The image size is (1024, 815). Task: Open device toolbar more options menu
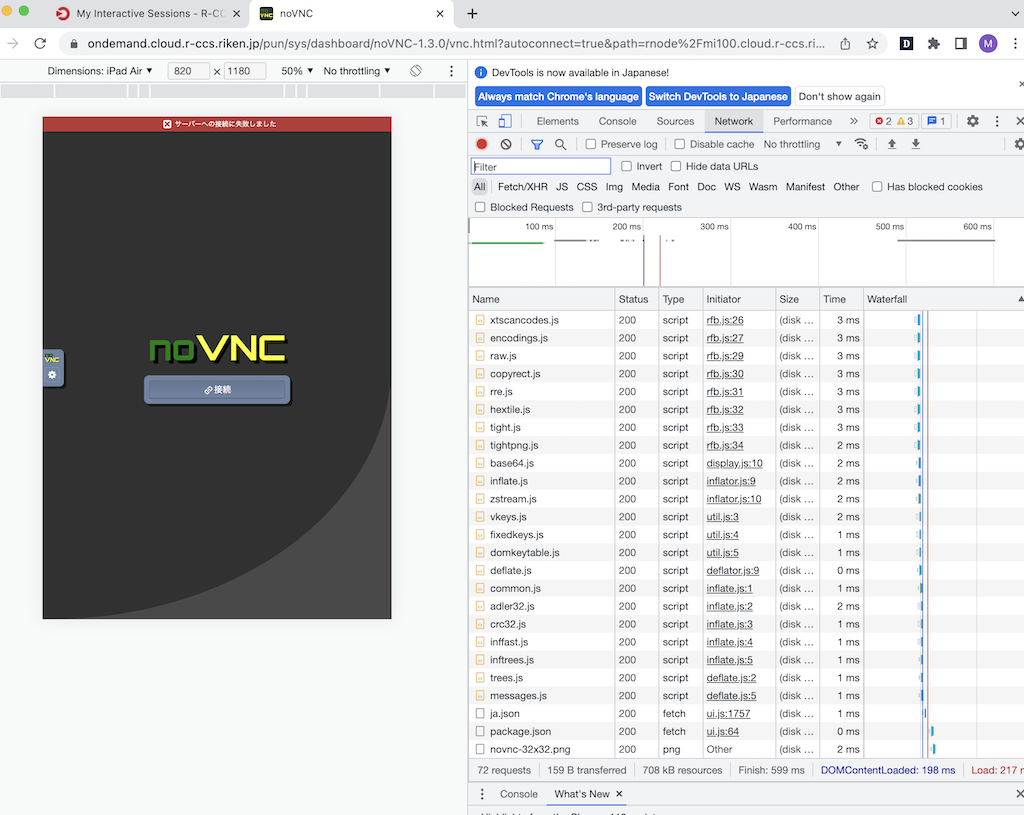tap(451, 71)
